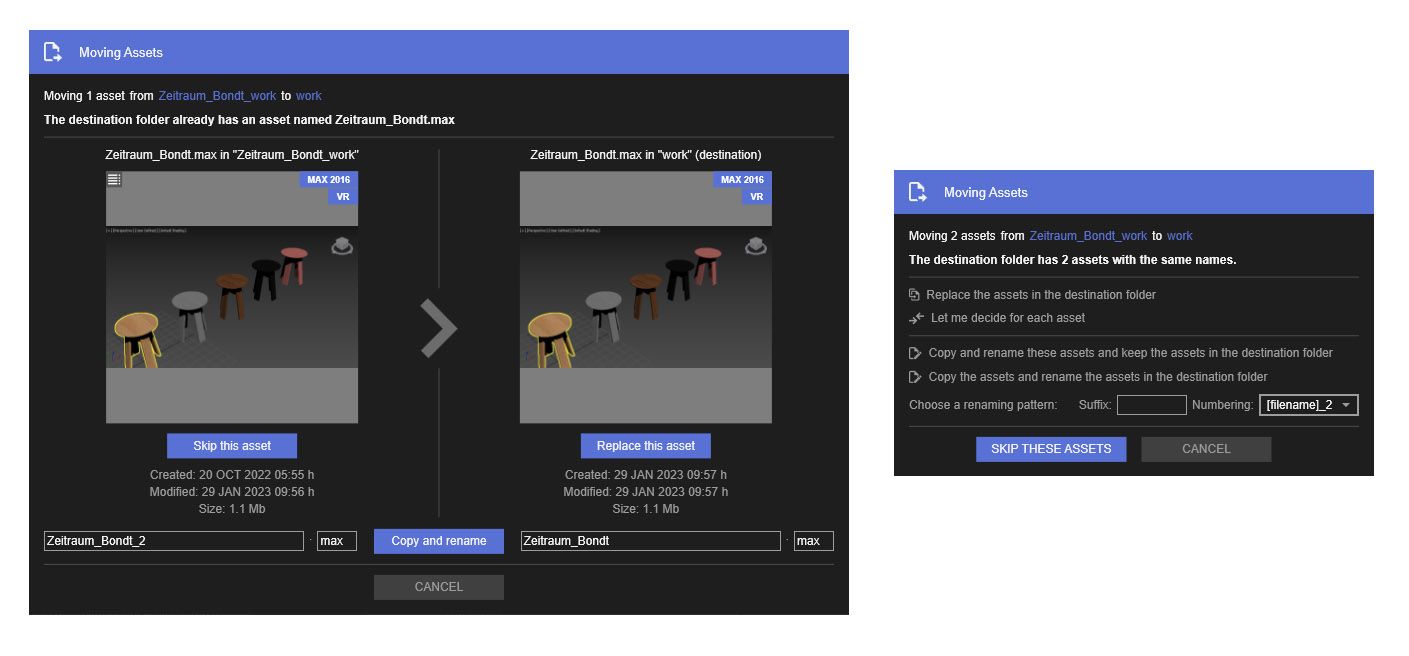Viewport: 1409px width, 656px height.
Task: Click the large chevron arrow between previews
Action: tap(438, 328)
